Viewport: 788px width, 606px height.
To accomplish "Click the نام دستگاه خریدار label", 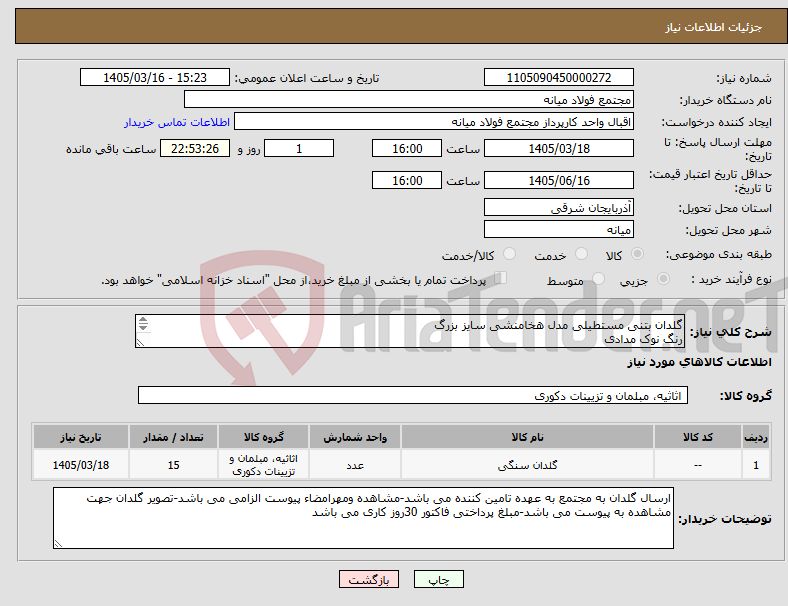I will point(726,100).
